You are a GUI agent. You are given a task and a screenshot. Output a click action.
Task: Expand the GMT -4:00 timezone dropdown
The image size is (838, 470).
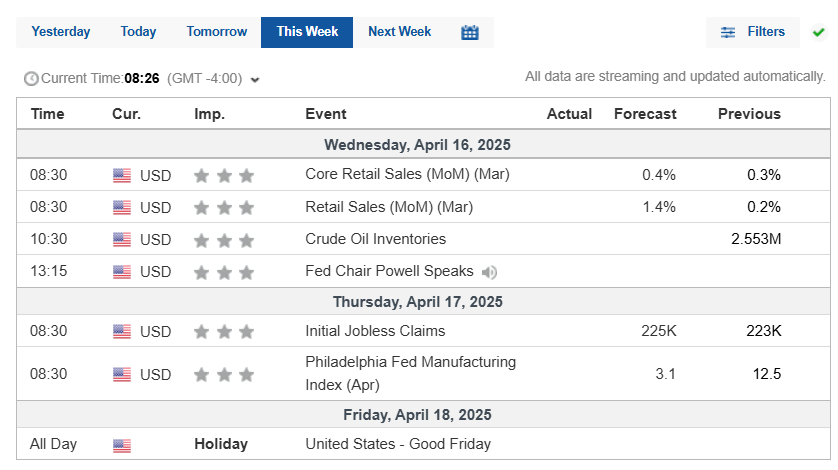[255, 79]
